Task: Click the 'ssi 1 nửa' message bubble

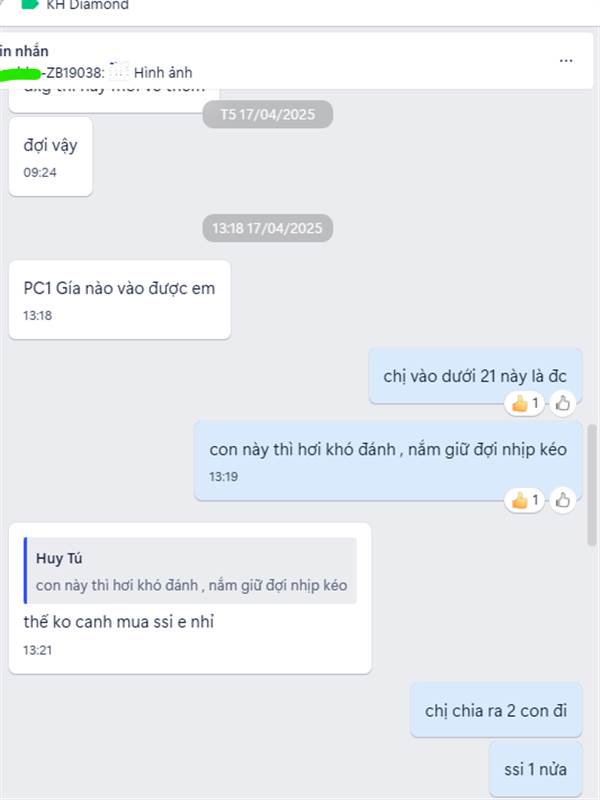Action: tap(535, 769)
